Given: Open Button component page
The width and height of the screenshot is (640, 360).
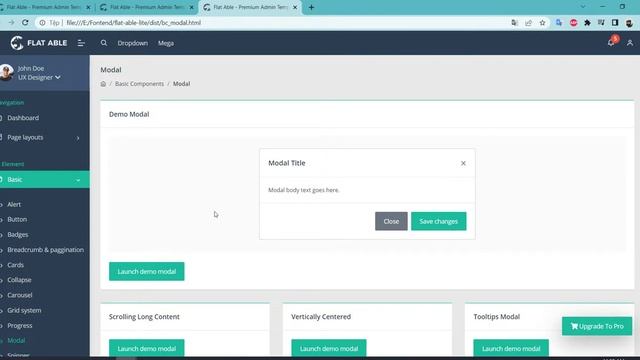Looking at the screenshot, I should point(17,220).
